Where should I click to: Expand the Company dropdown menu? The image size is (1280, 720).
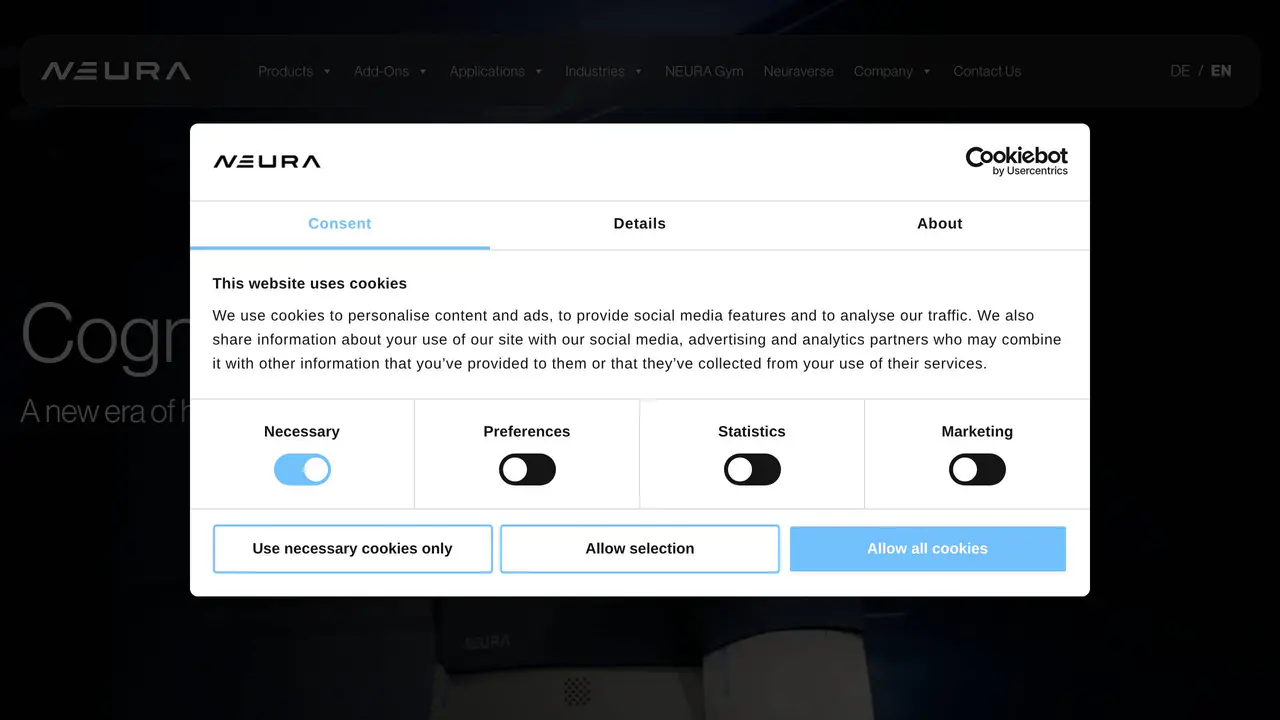892,71
